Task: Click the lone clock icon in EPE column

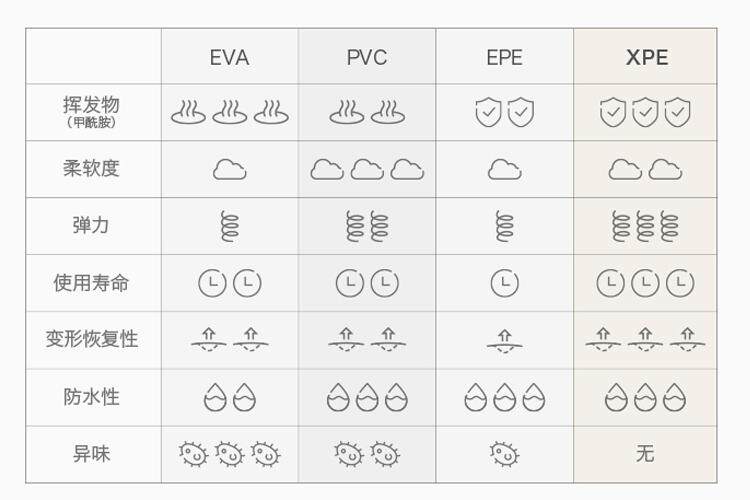Action: [x=504, y=283]
